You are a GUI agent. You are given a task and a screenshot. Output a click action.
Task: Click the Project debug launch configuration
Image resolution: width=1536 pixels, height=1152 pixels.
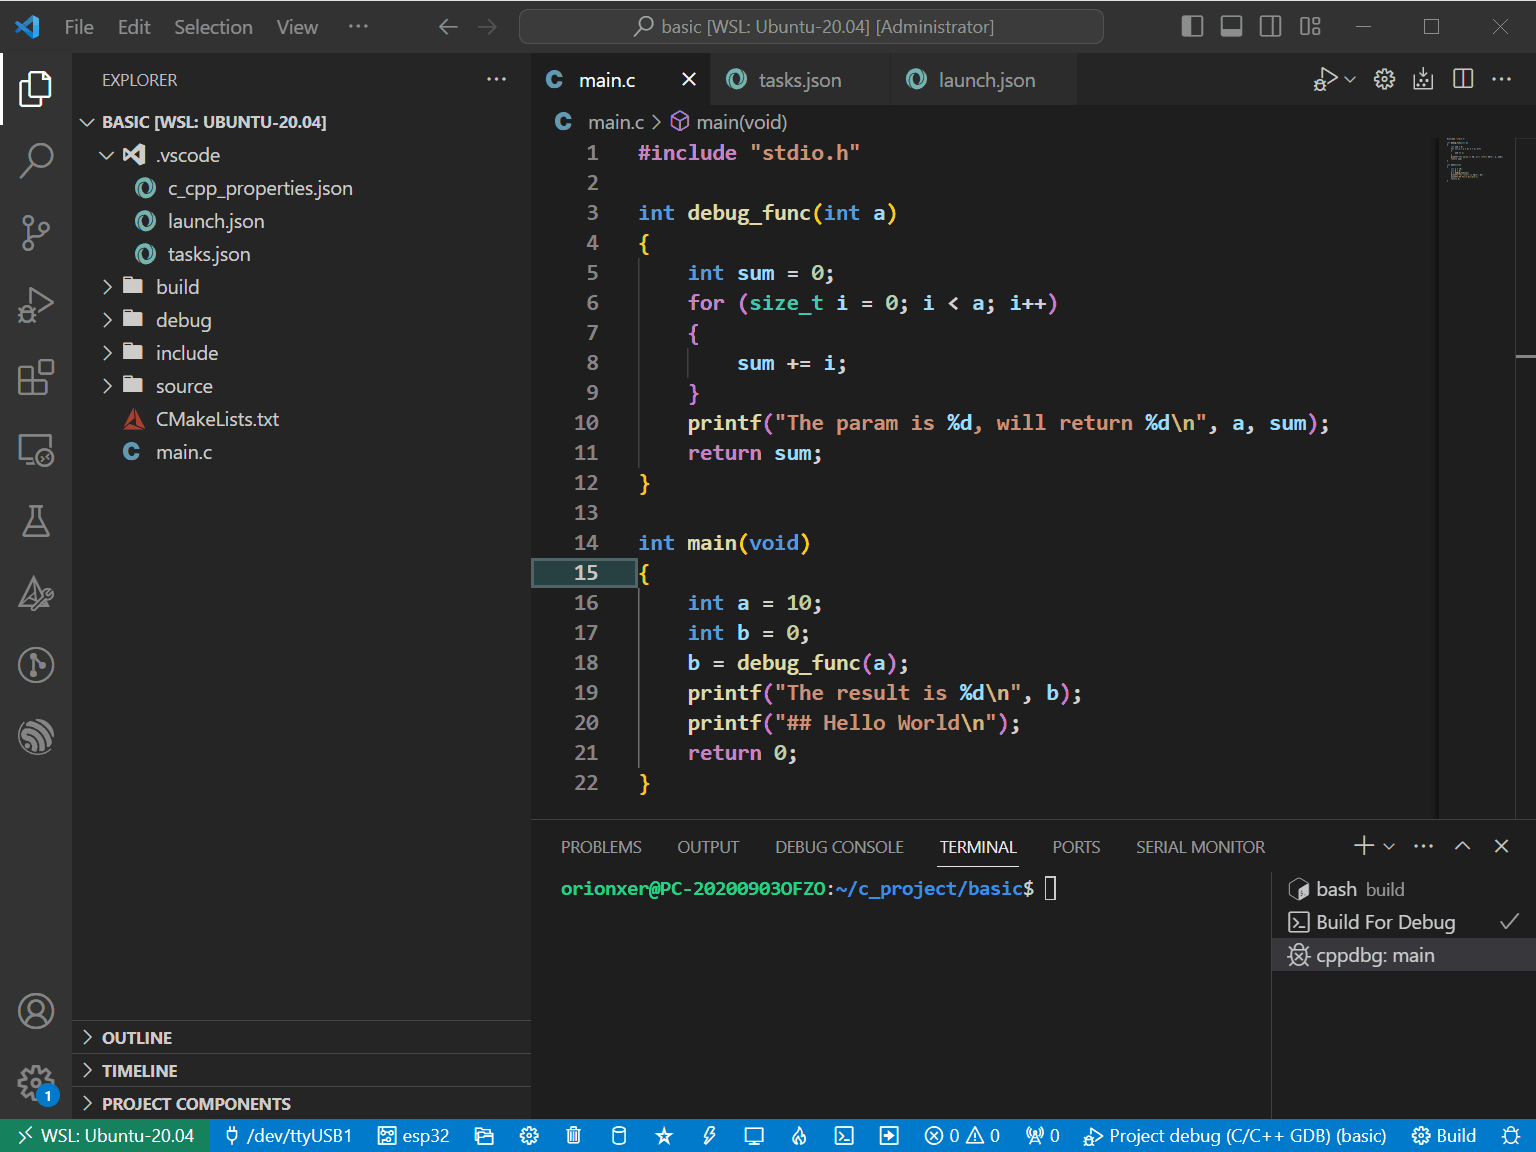[x=1235, y=1136]
